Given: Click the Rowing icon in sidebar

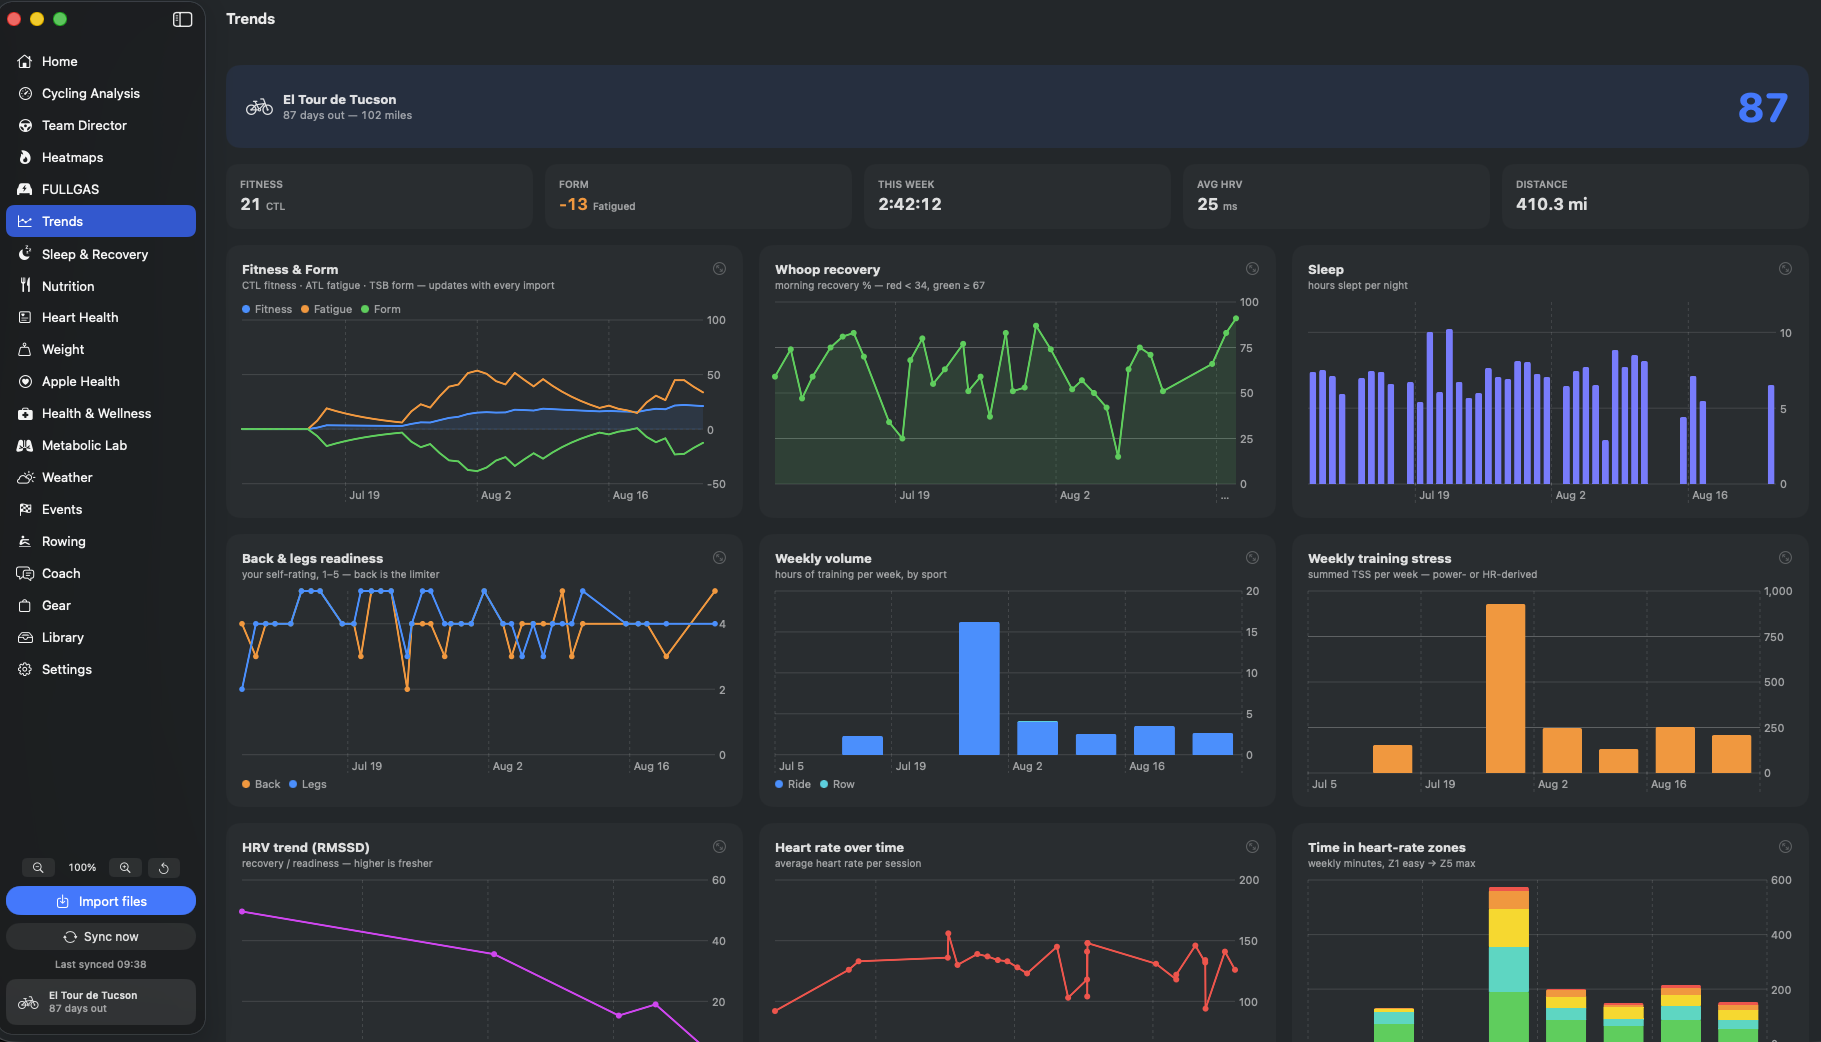Looking at the screenshot, I should coord(25,541).
